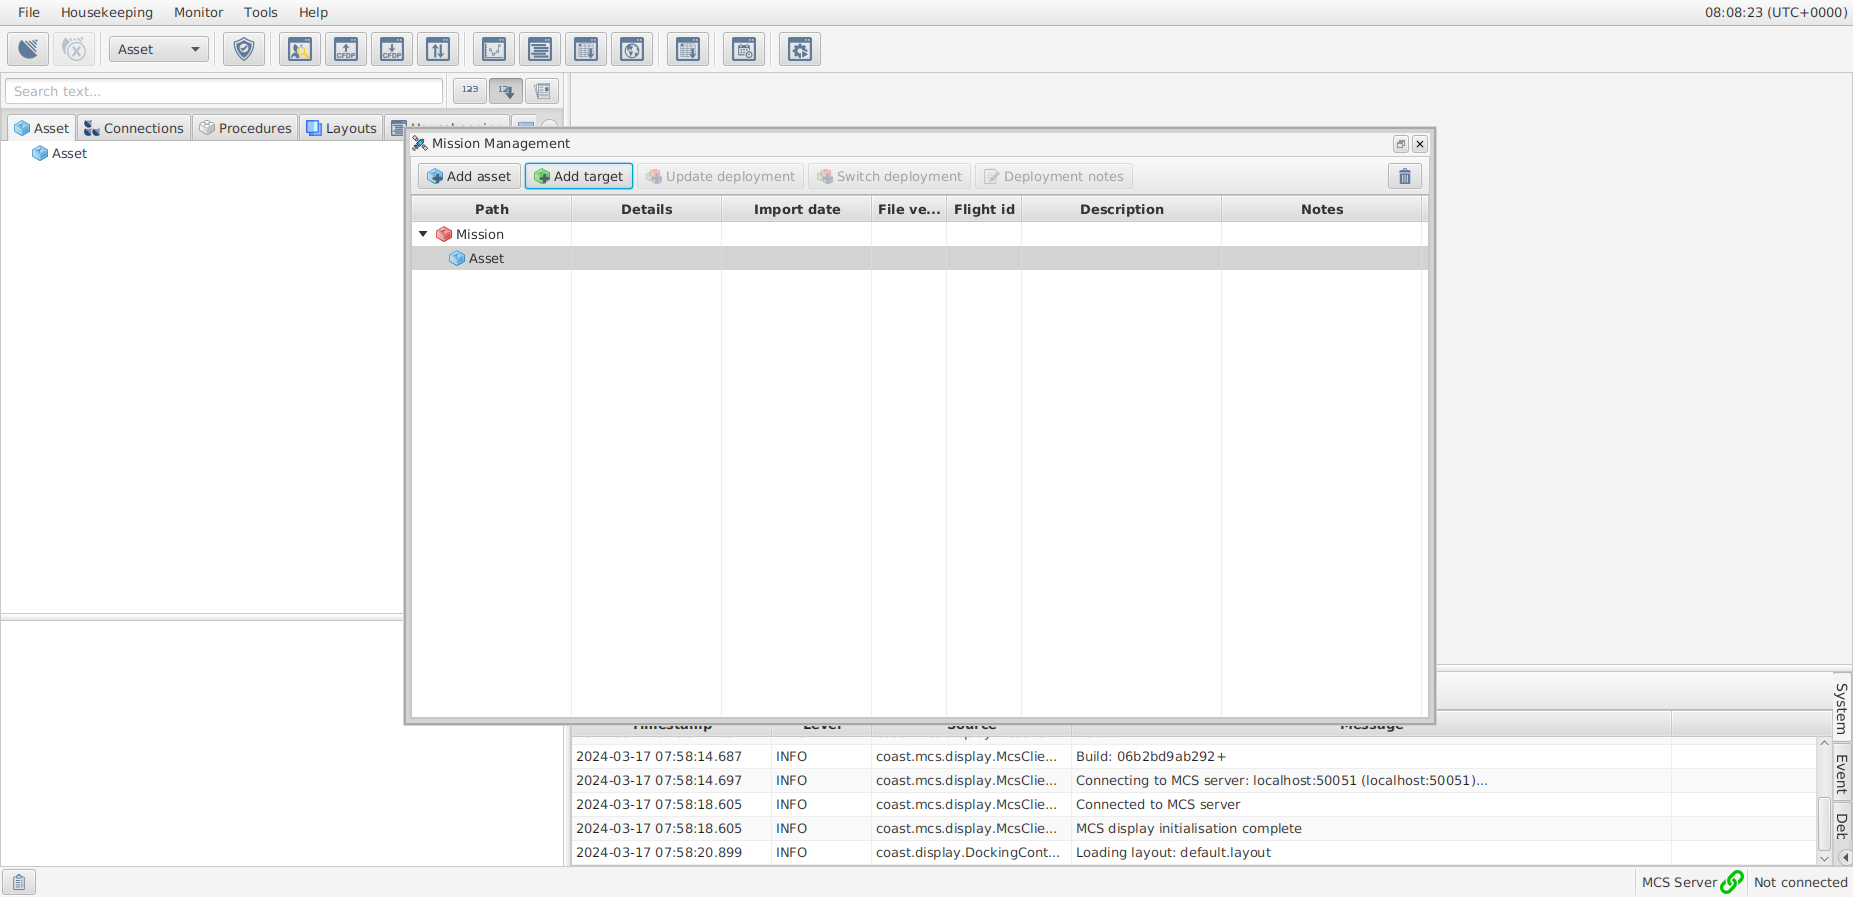The width and height of the screenshot is (1853, 897).
Task: Toggle the sort-descending numeric button
Action: pos(506,91)
